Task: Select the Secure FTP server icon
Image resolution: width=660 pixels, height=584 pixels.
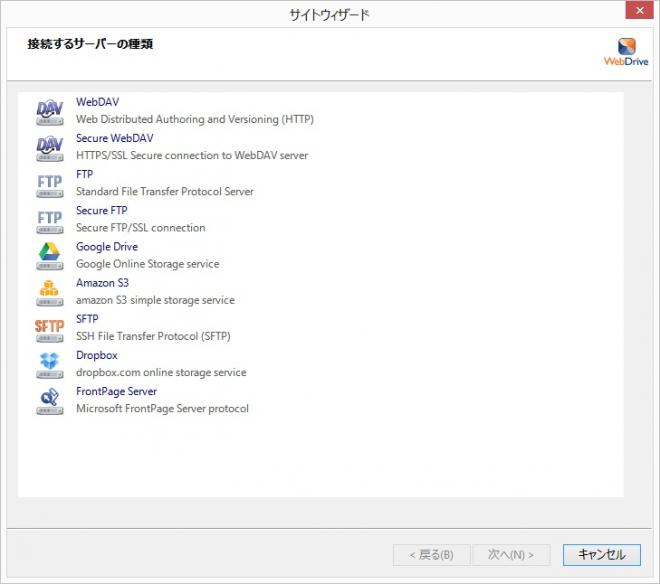Action: (50, 221)
